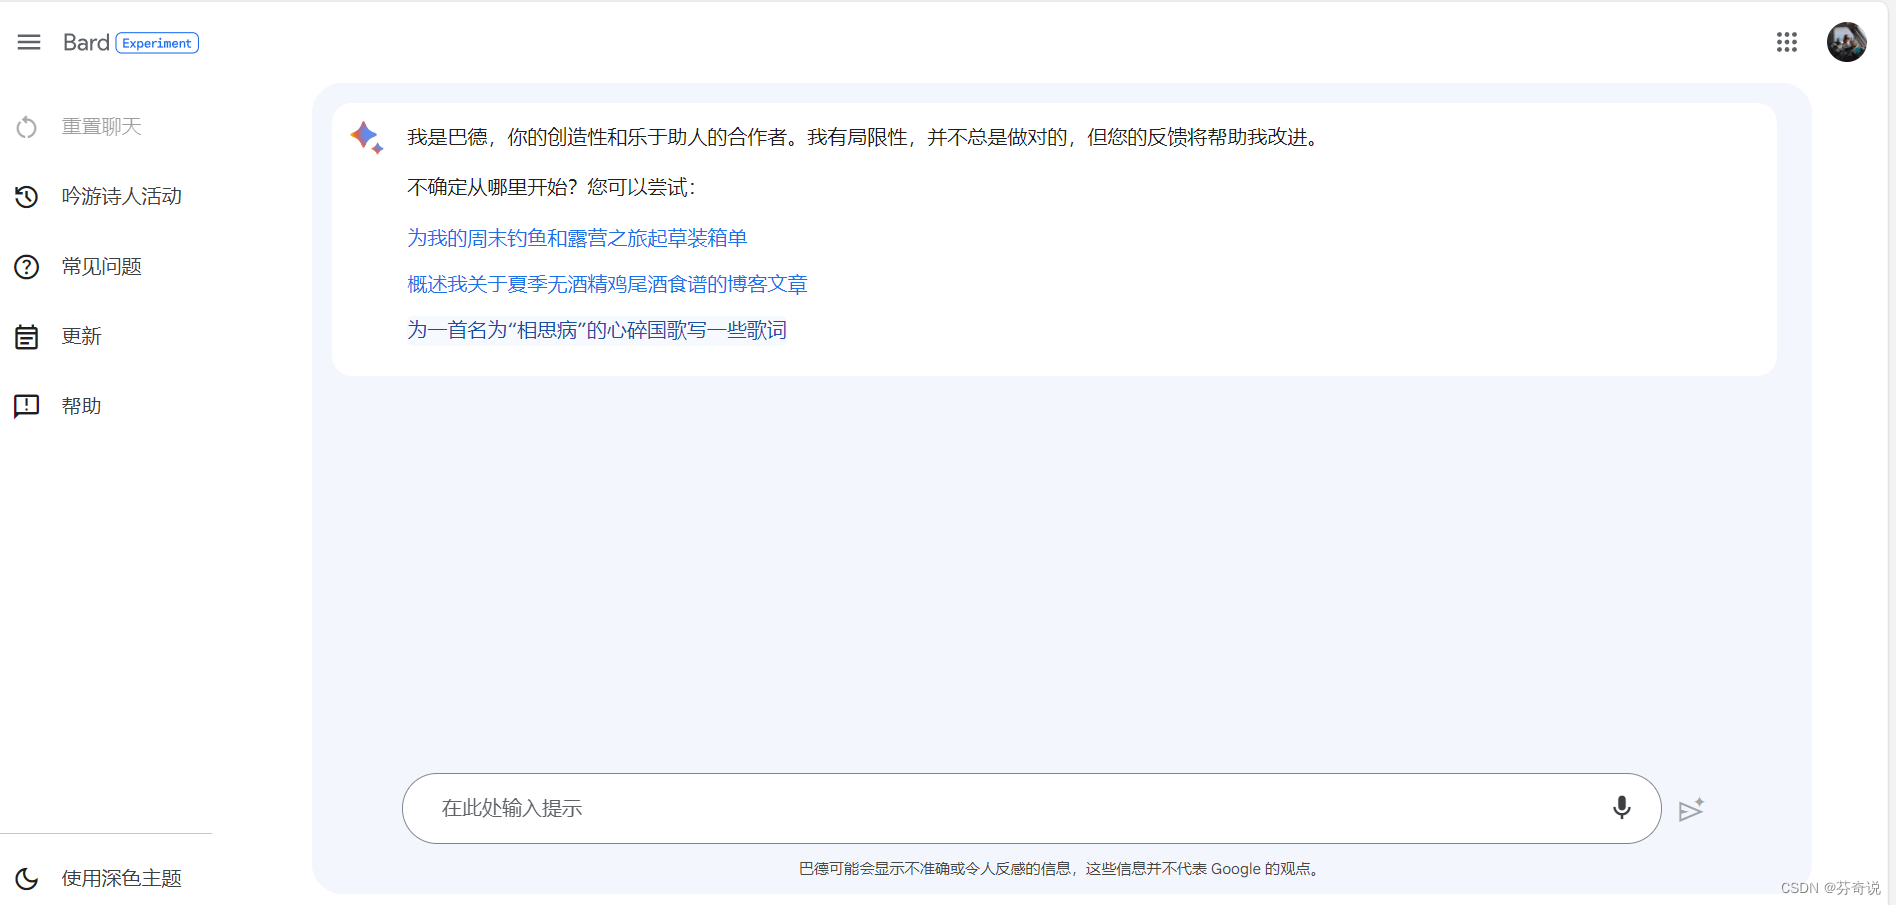The image size is (1896, 905).
Task: Open the account profile avatar
Action: pyautogui.click(x=1846, y=42)
